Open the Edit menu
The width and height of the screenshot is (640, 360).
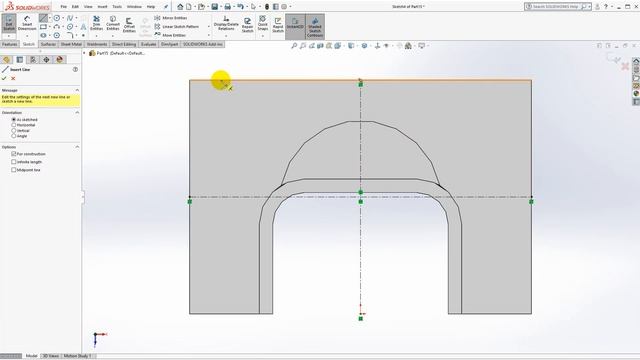coord(75,7)
